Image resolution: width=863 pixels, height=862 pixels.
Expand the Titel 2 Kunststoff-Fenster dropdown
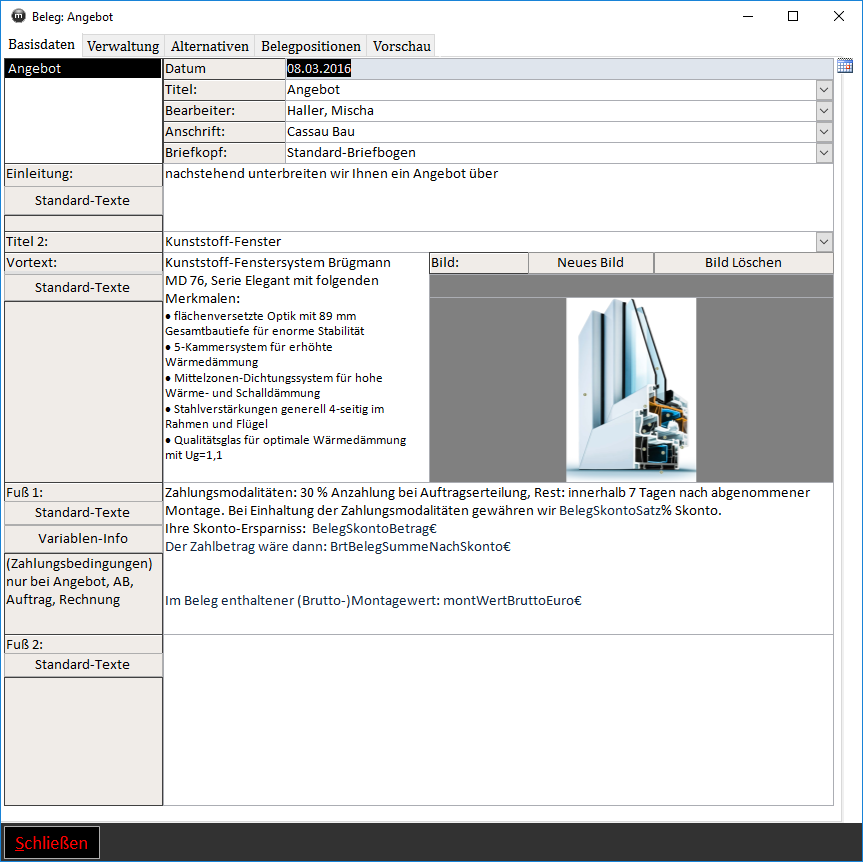824,242
